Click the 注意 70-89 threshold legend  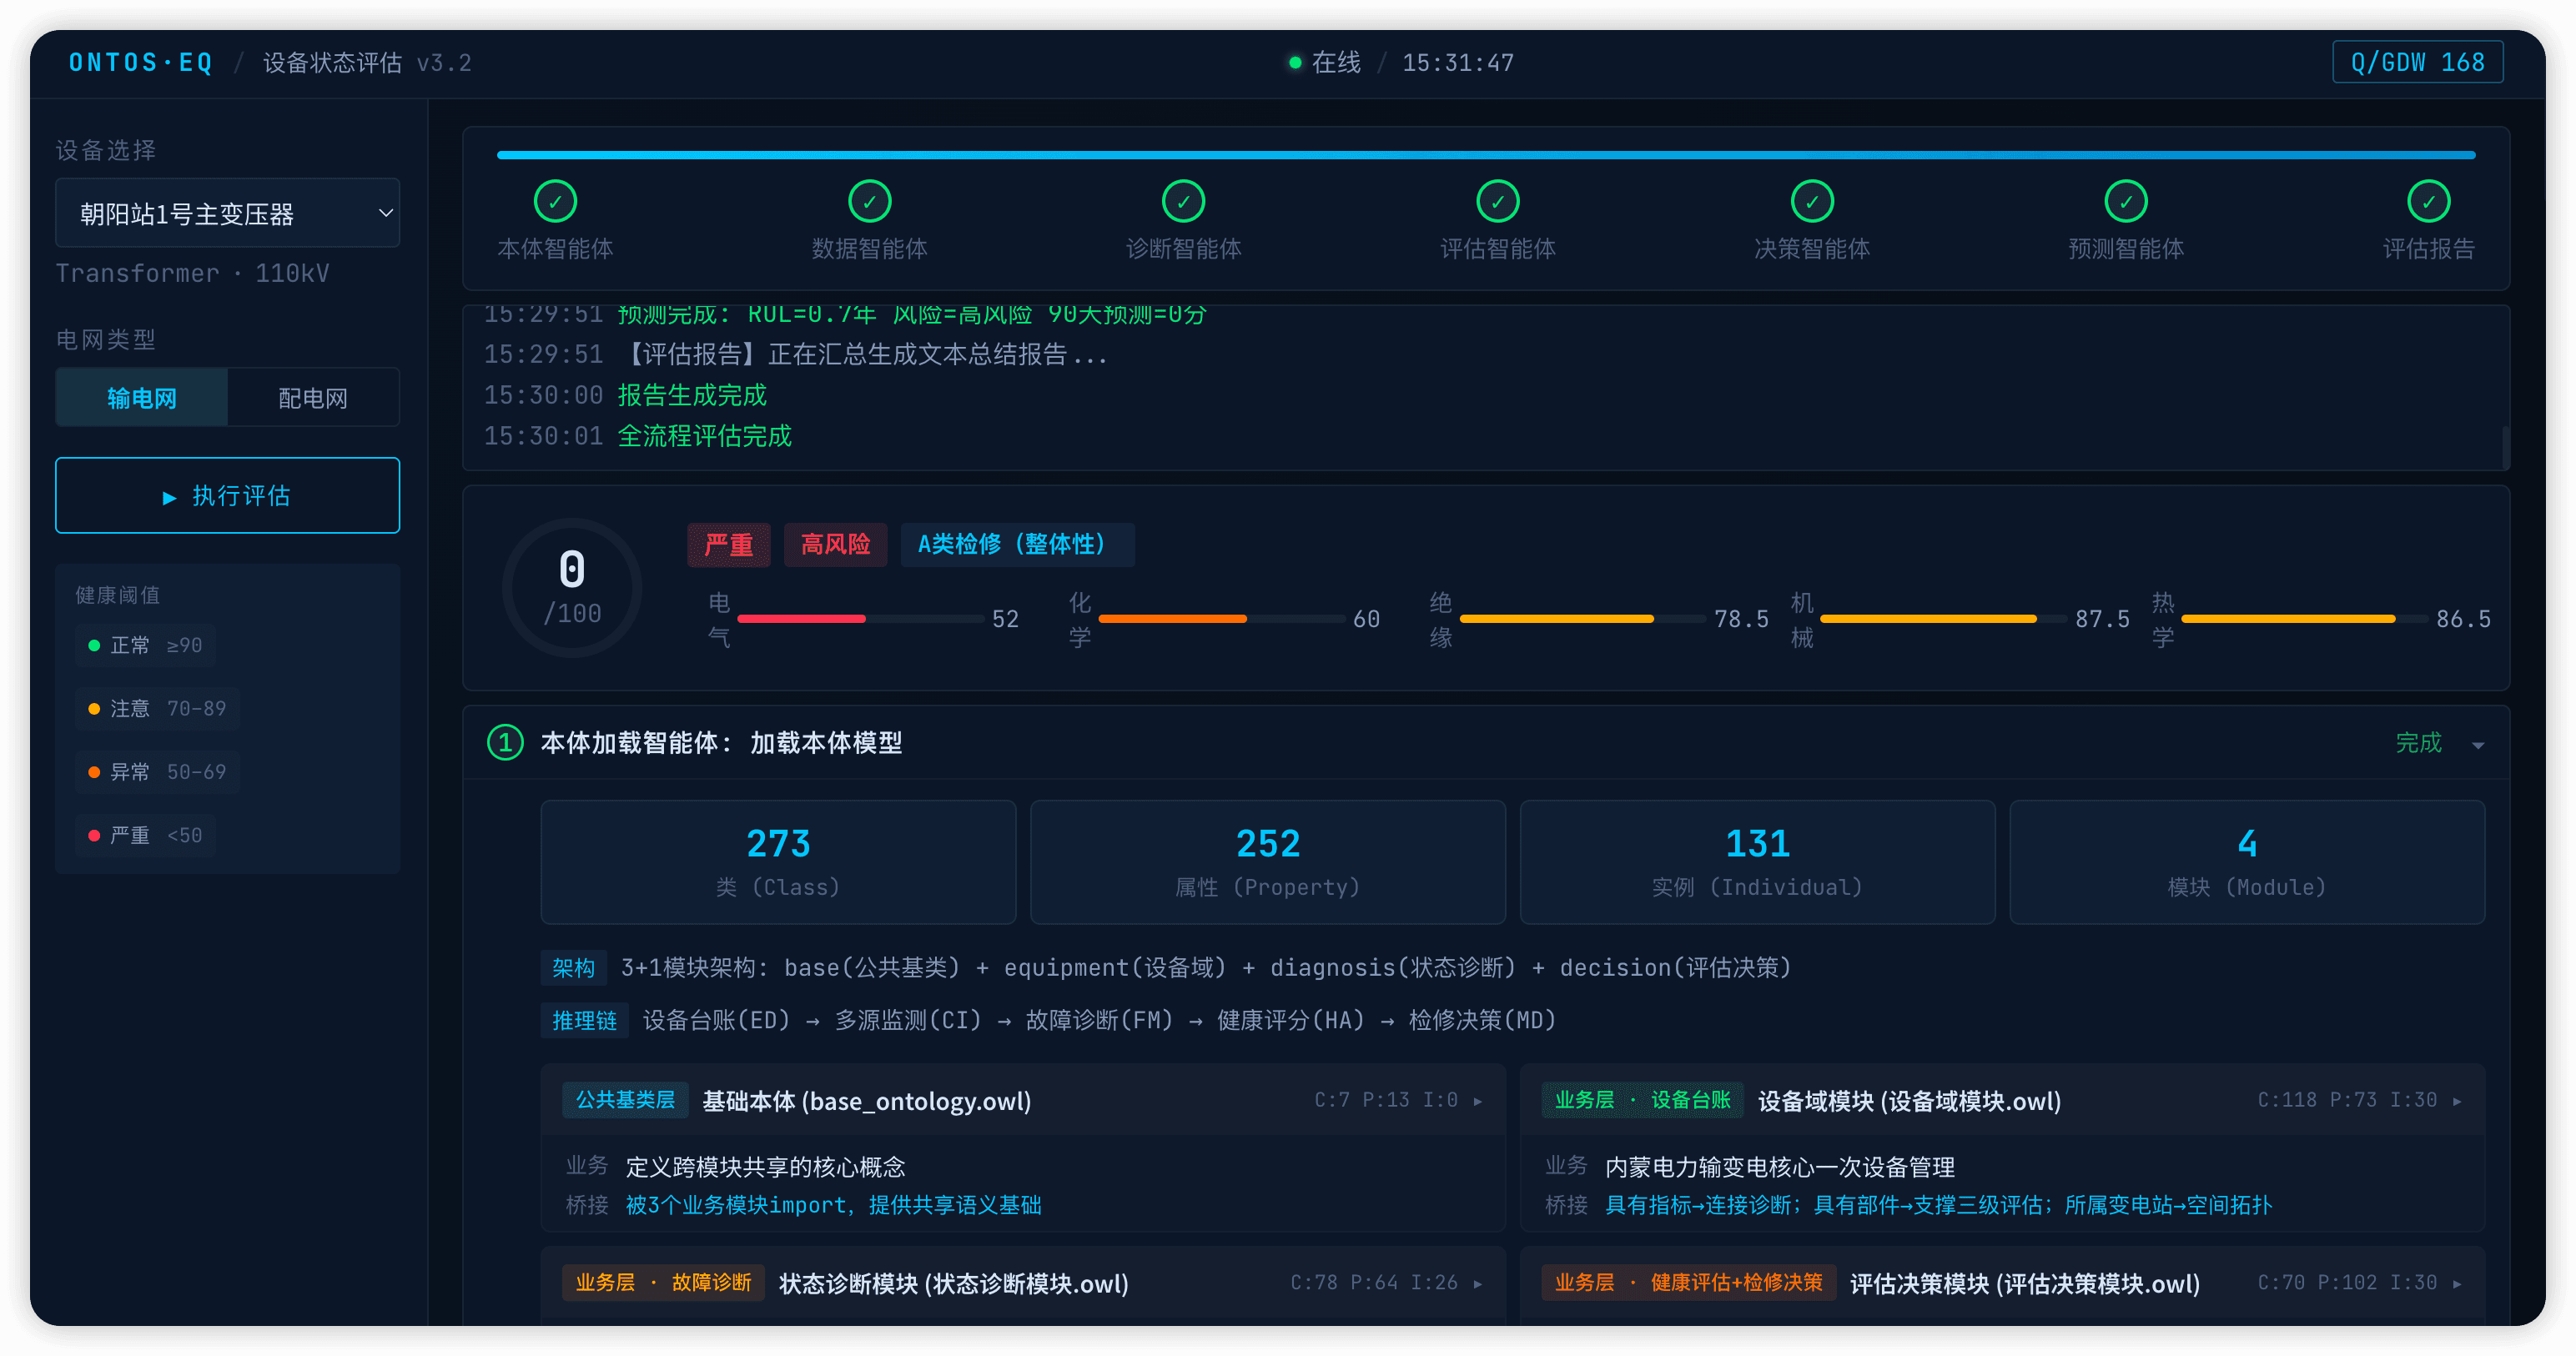point(158,708)
